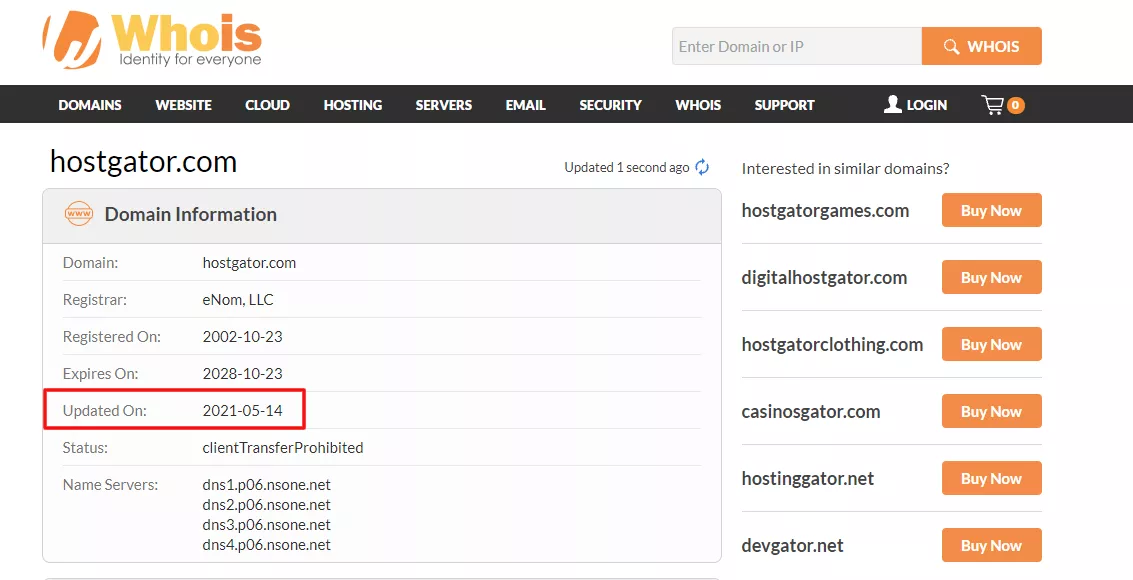The width and height of the screenshot is (1133, 580).
Task: Open the WEBSITE menu
Action: [184, 105]
